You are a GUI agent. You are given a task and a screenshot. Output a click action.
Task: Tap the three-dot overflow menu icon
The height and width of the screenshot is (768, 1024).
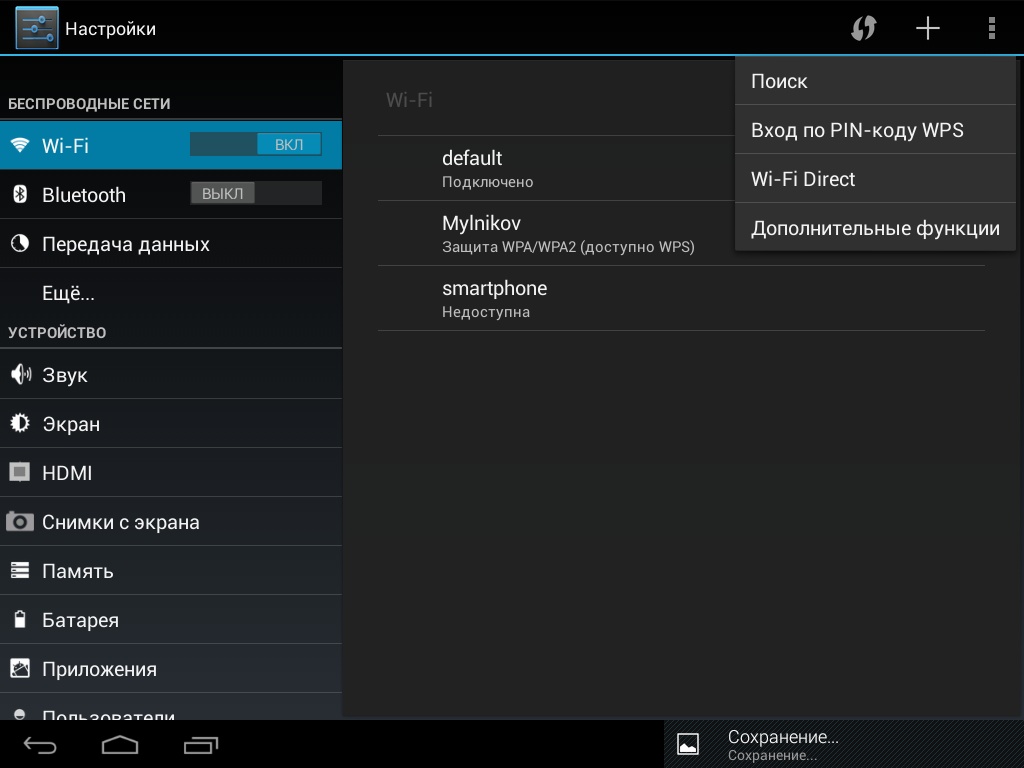point(991,29)
